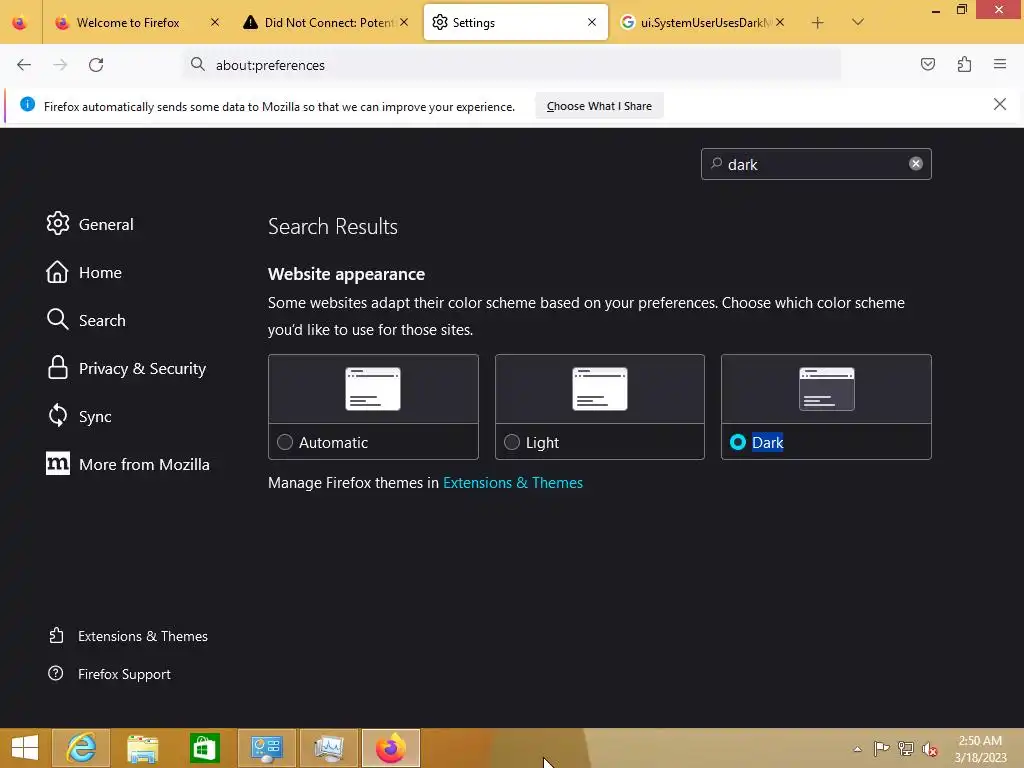
Task: Launch Internet Explorer from taskbar
Action: click(81, 748)
